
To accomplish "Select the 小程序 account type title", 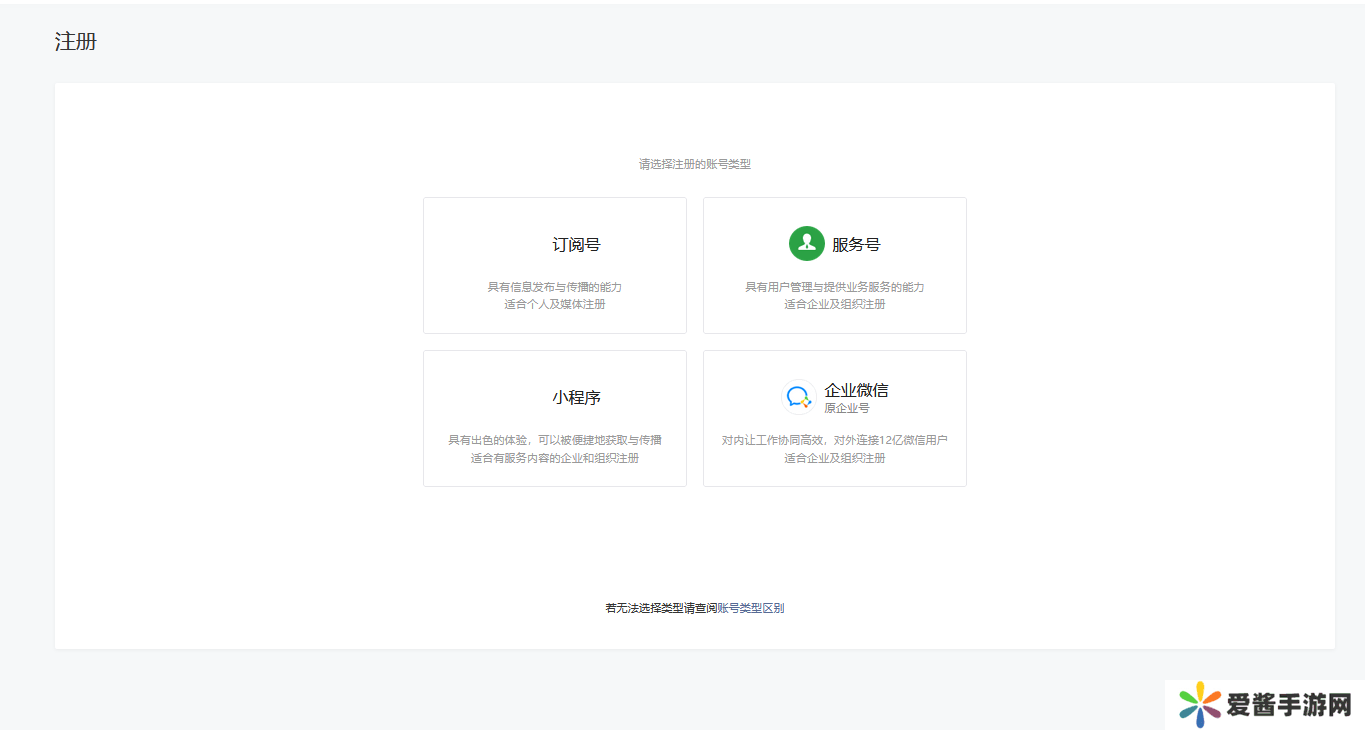I will pos(576,398).
